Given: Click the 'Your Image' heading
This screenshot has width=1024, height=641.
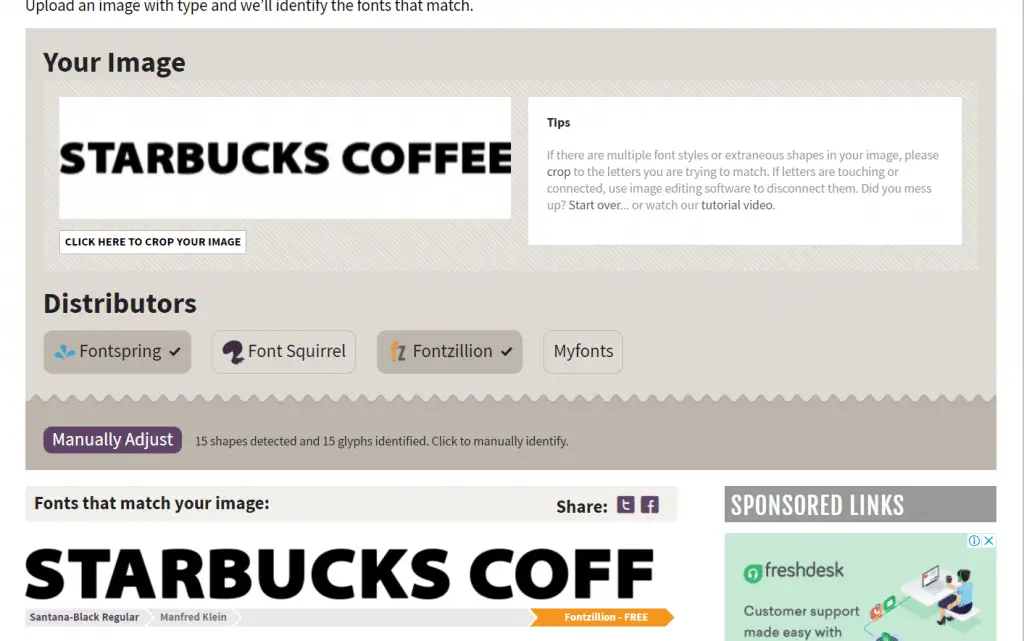Looking at the screenshot, I should pos(114,63).
